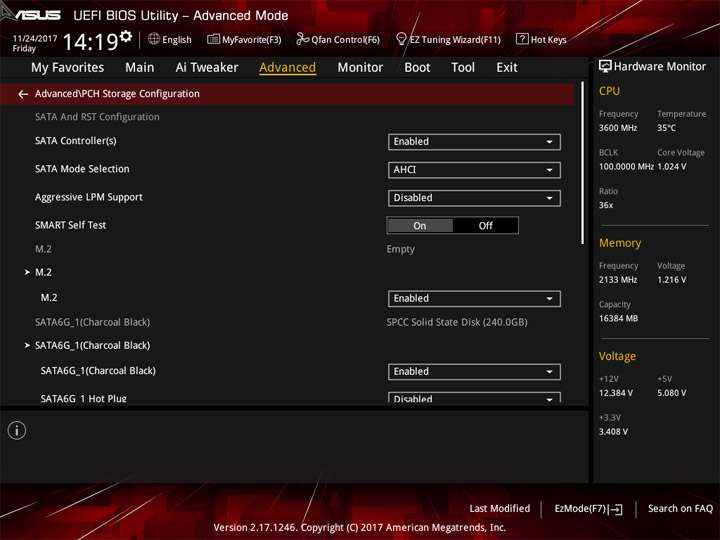Viewport: 720px width, 540px height.
Task: Click the +12V 12.384 V value
Action: pyautogui.click(x=616, y=393)
